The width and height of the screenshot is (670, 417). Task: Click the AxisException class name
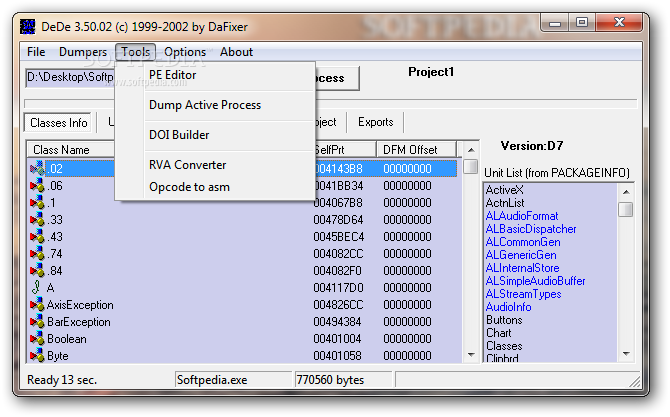pyautogui.click(x=80, y=305)
